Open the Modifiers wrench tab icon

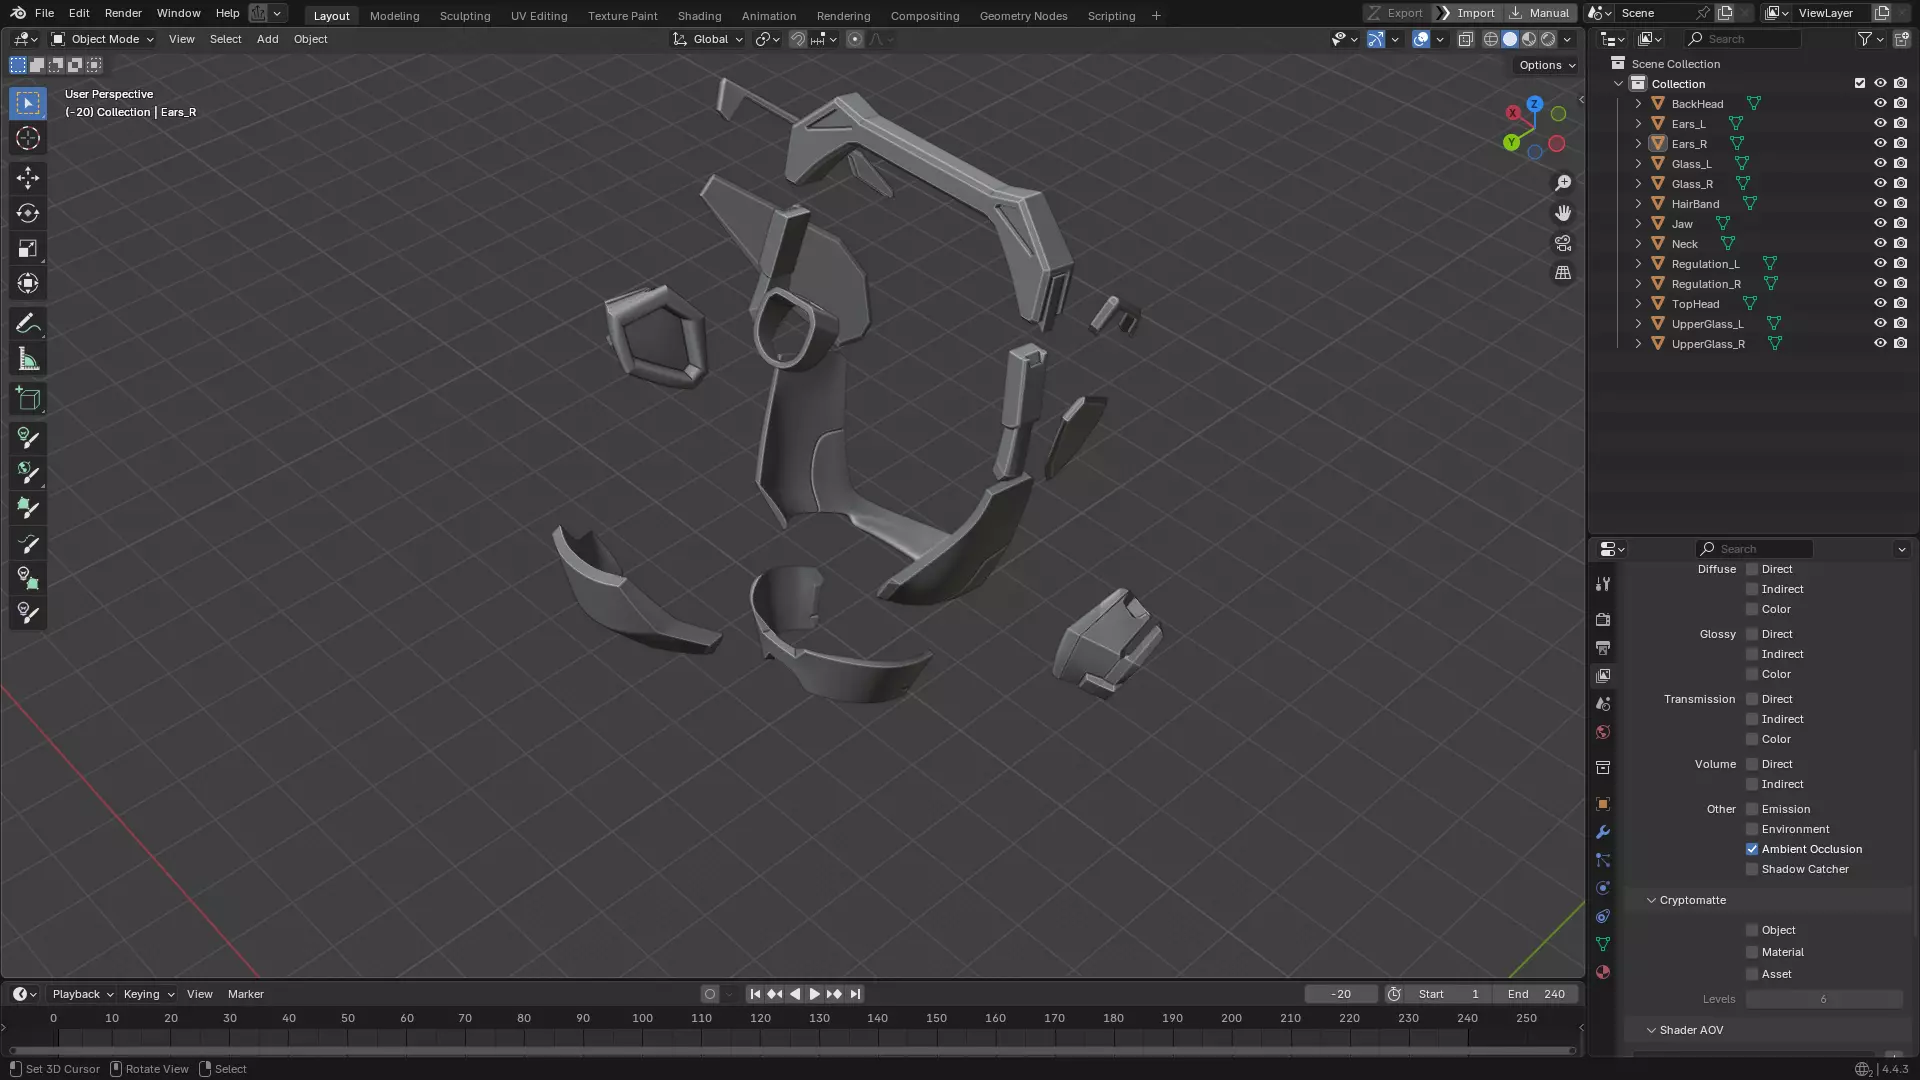pyautogui.click(x=1603, y=832)
